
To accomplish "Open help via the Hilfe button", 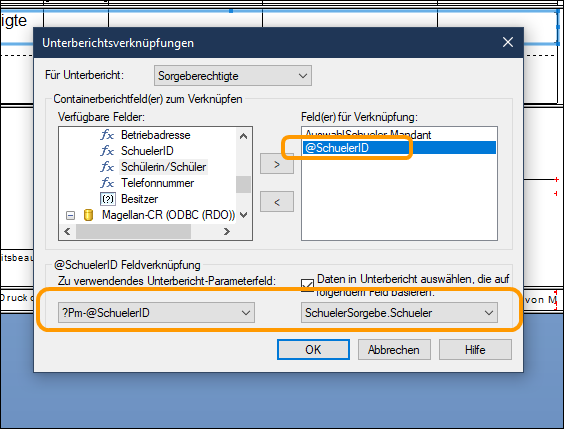I will [x=475, y=350].
